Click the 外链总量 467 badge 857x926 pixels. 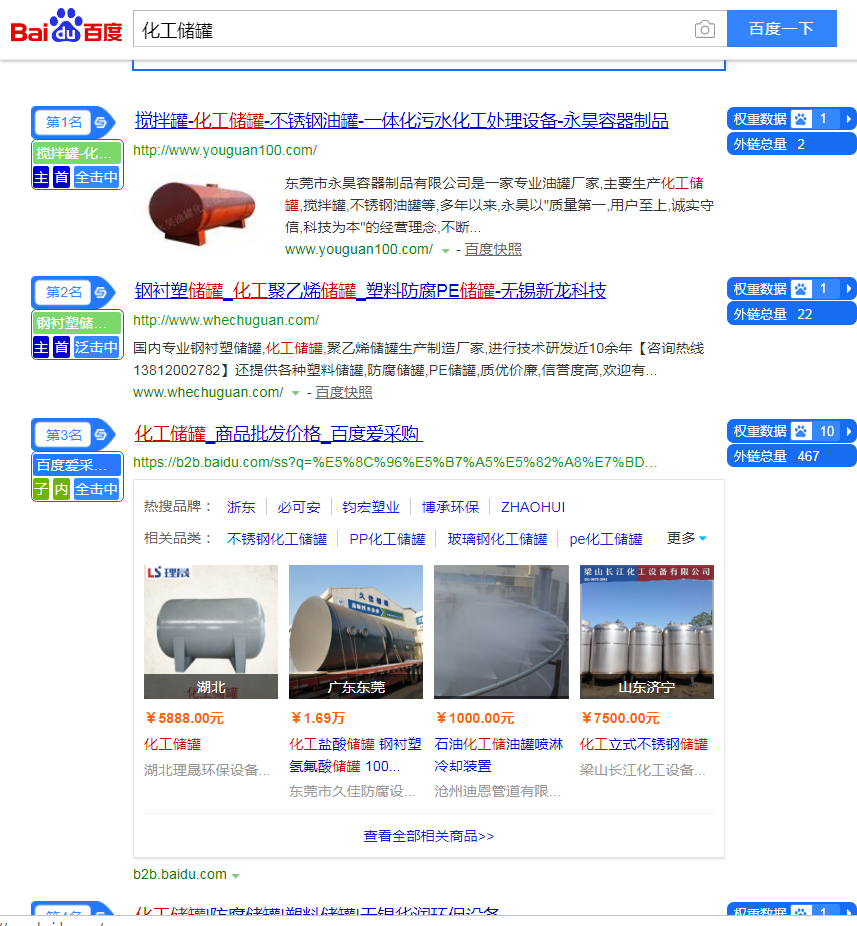(x=791, y=456)
